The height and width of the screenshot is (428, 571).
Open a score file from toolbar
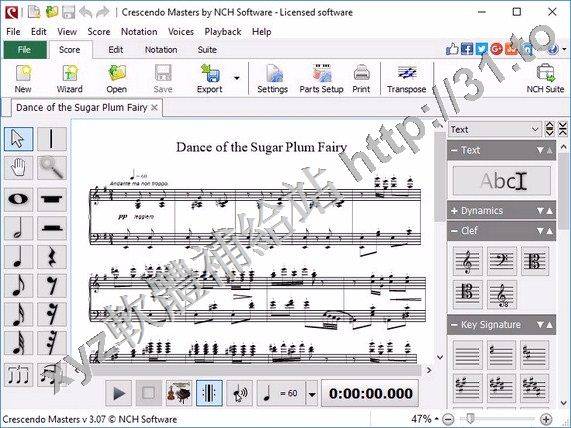point(117,79)
